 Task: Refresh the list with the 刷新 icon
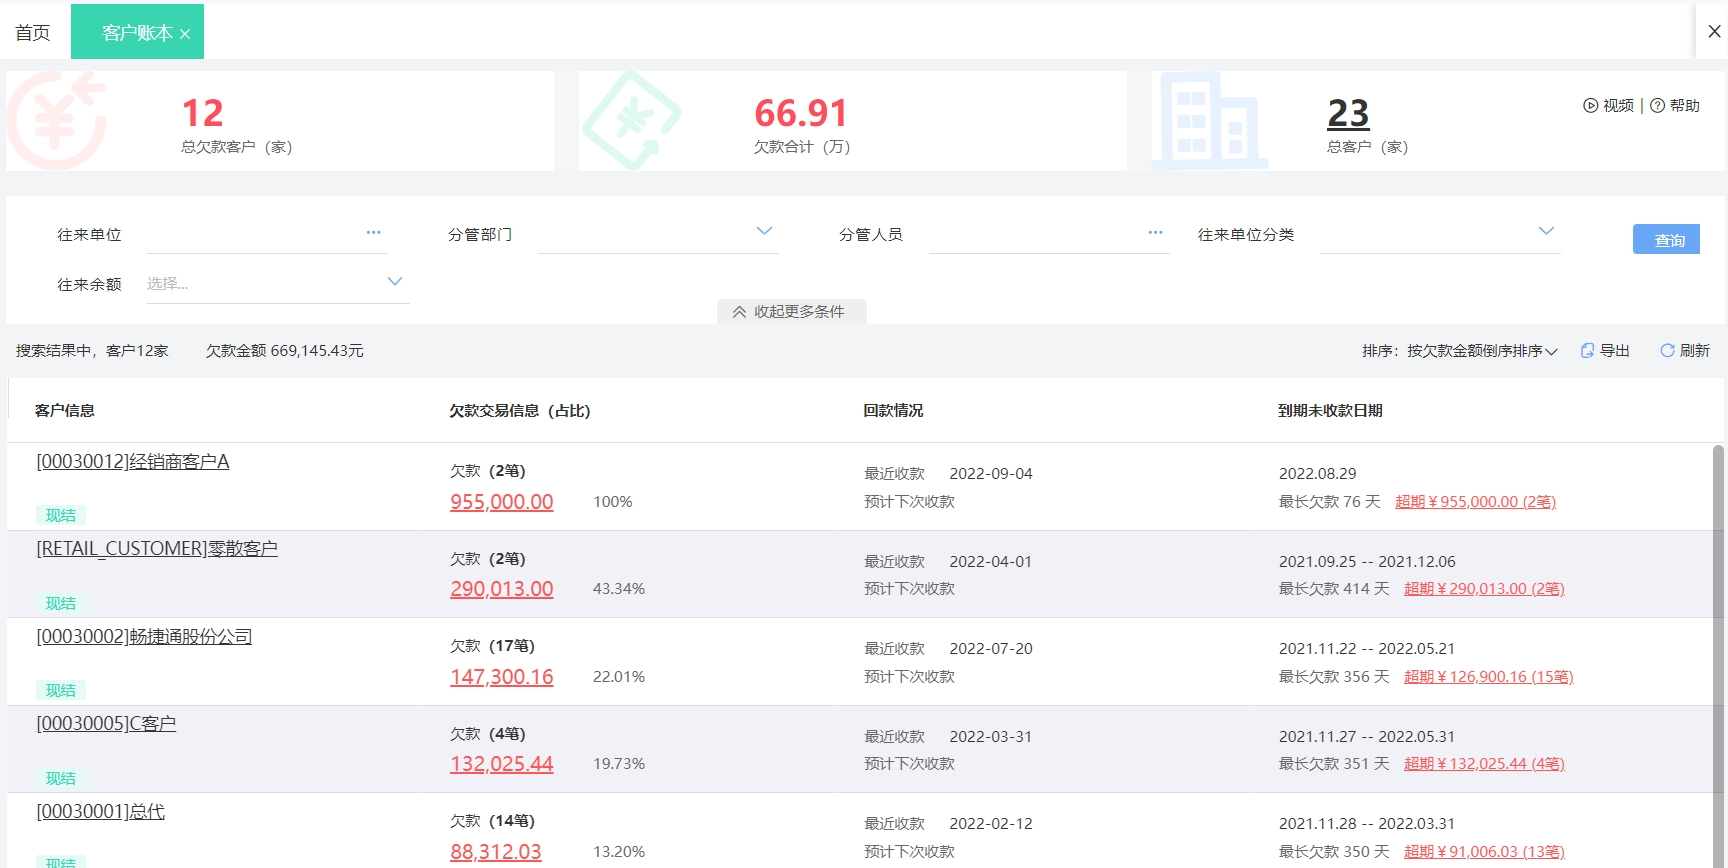click(x=1667, y=351)
